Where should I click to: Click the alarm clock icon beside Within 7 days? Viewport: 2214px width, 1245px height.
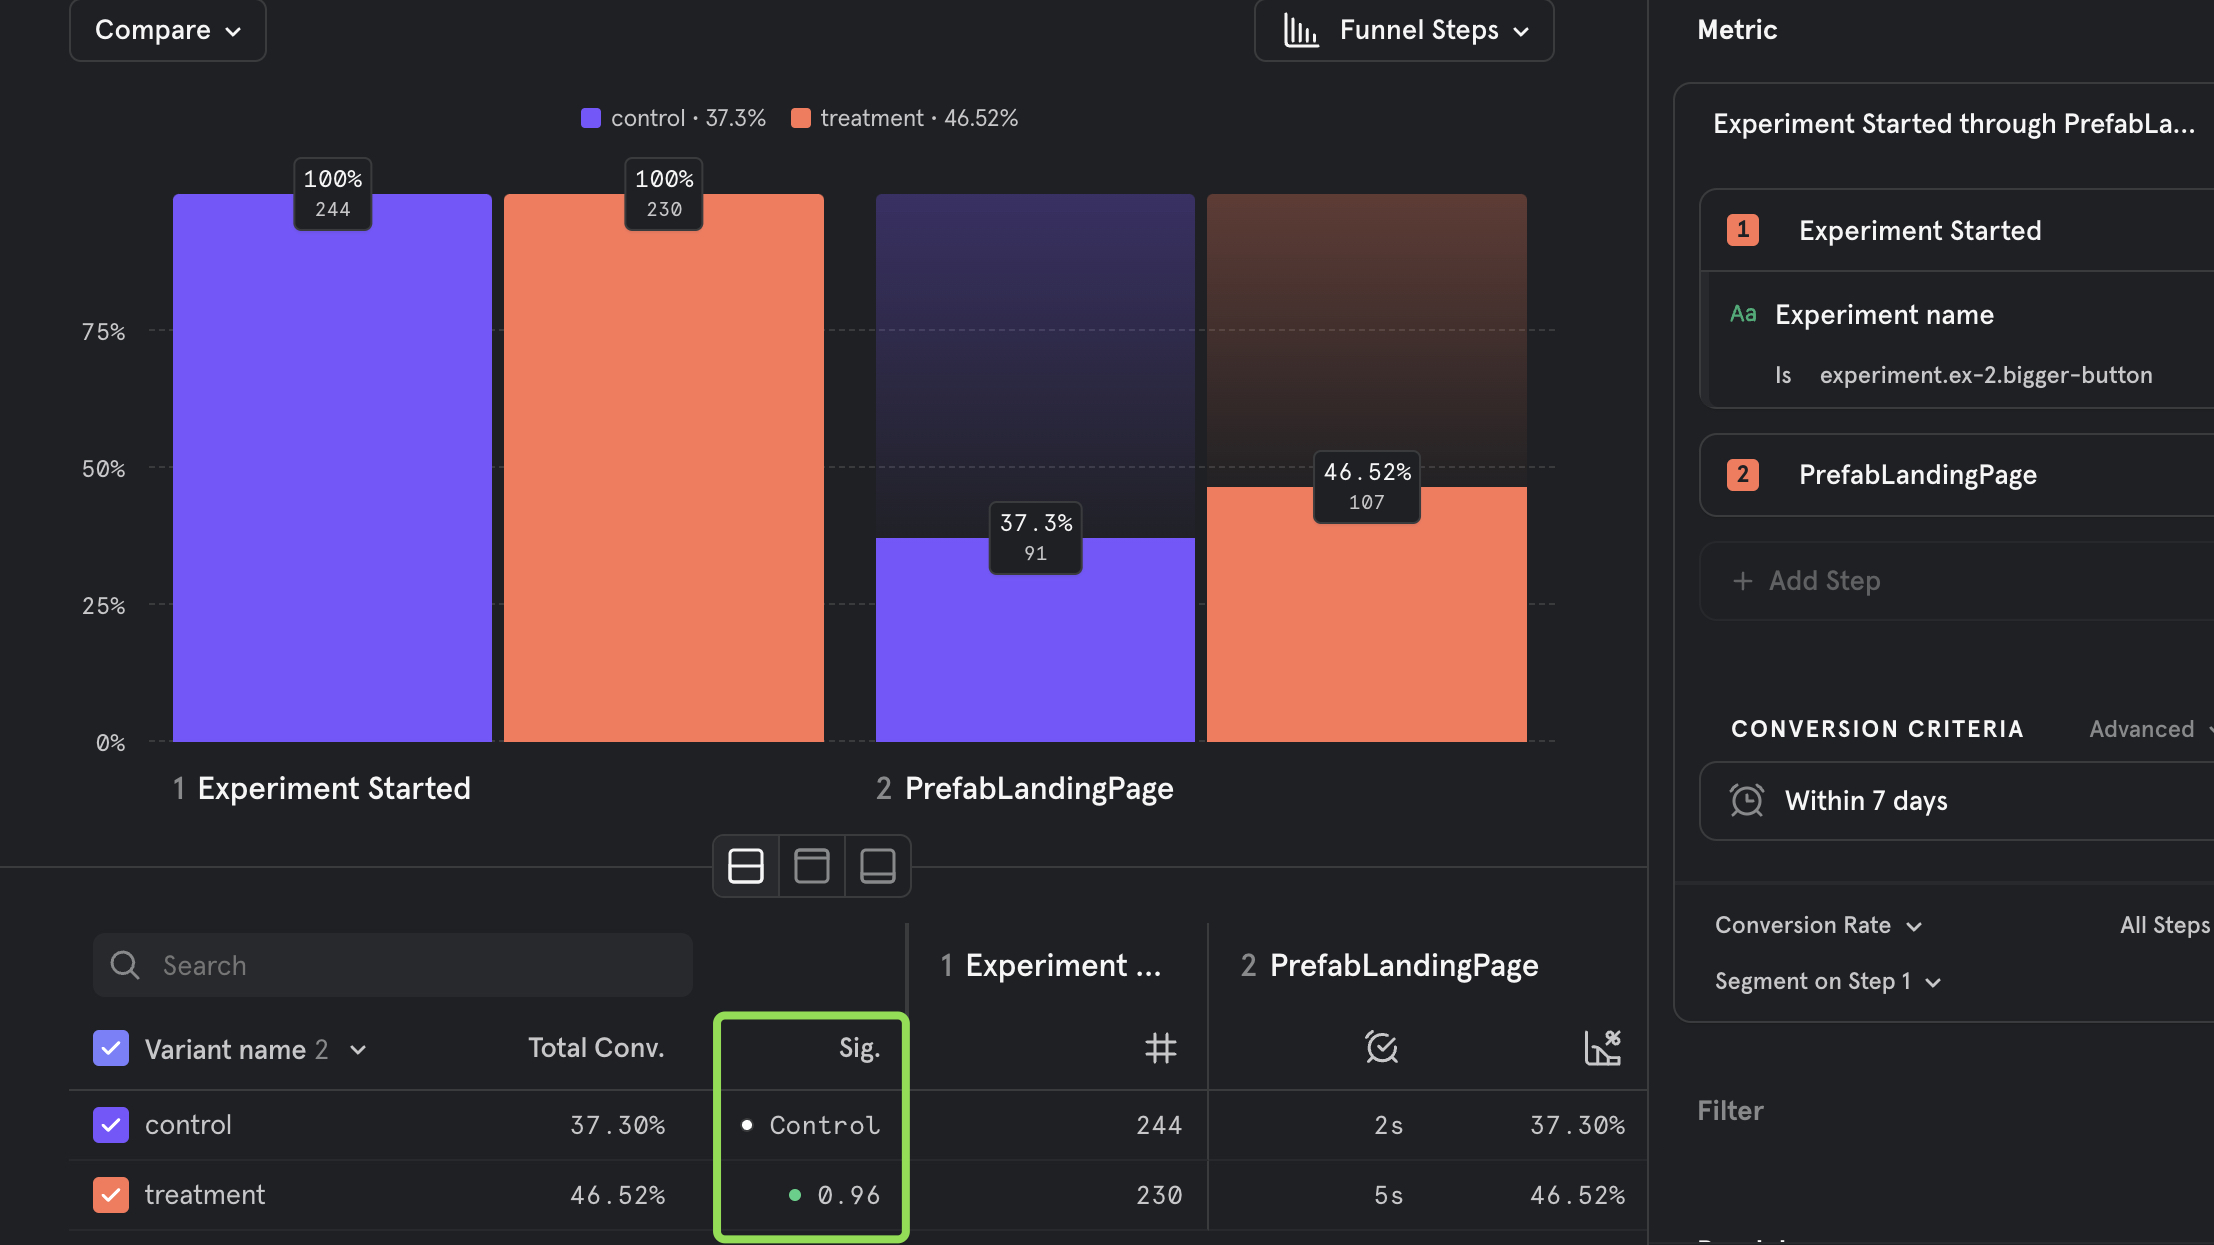point(1747,801)
